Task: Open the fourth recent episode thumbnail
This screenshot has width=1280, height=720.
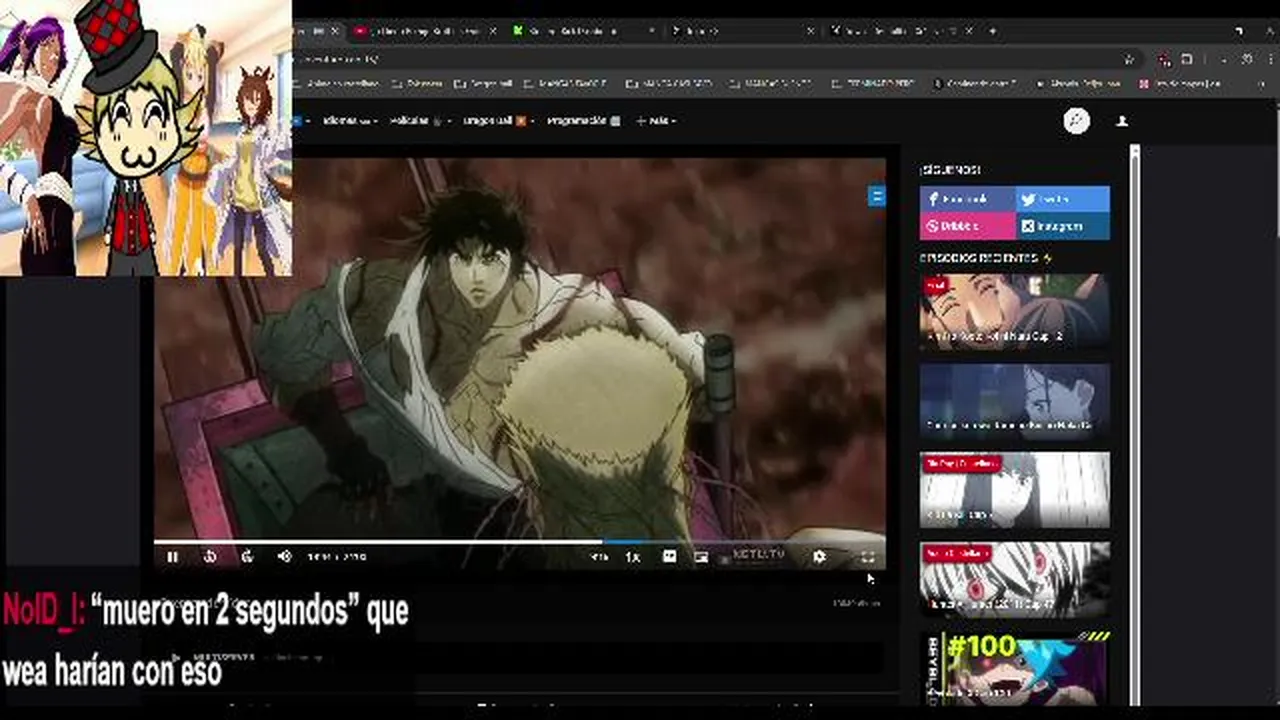Action: 1014,579
